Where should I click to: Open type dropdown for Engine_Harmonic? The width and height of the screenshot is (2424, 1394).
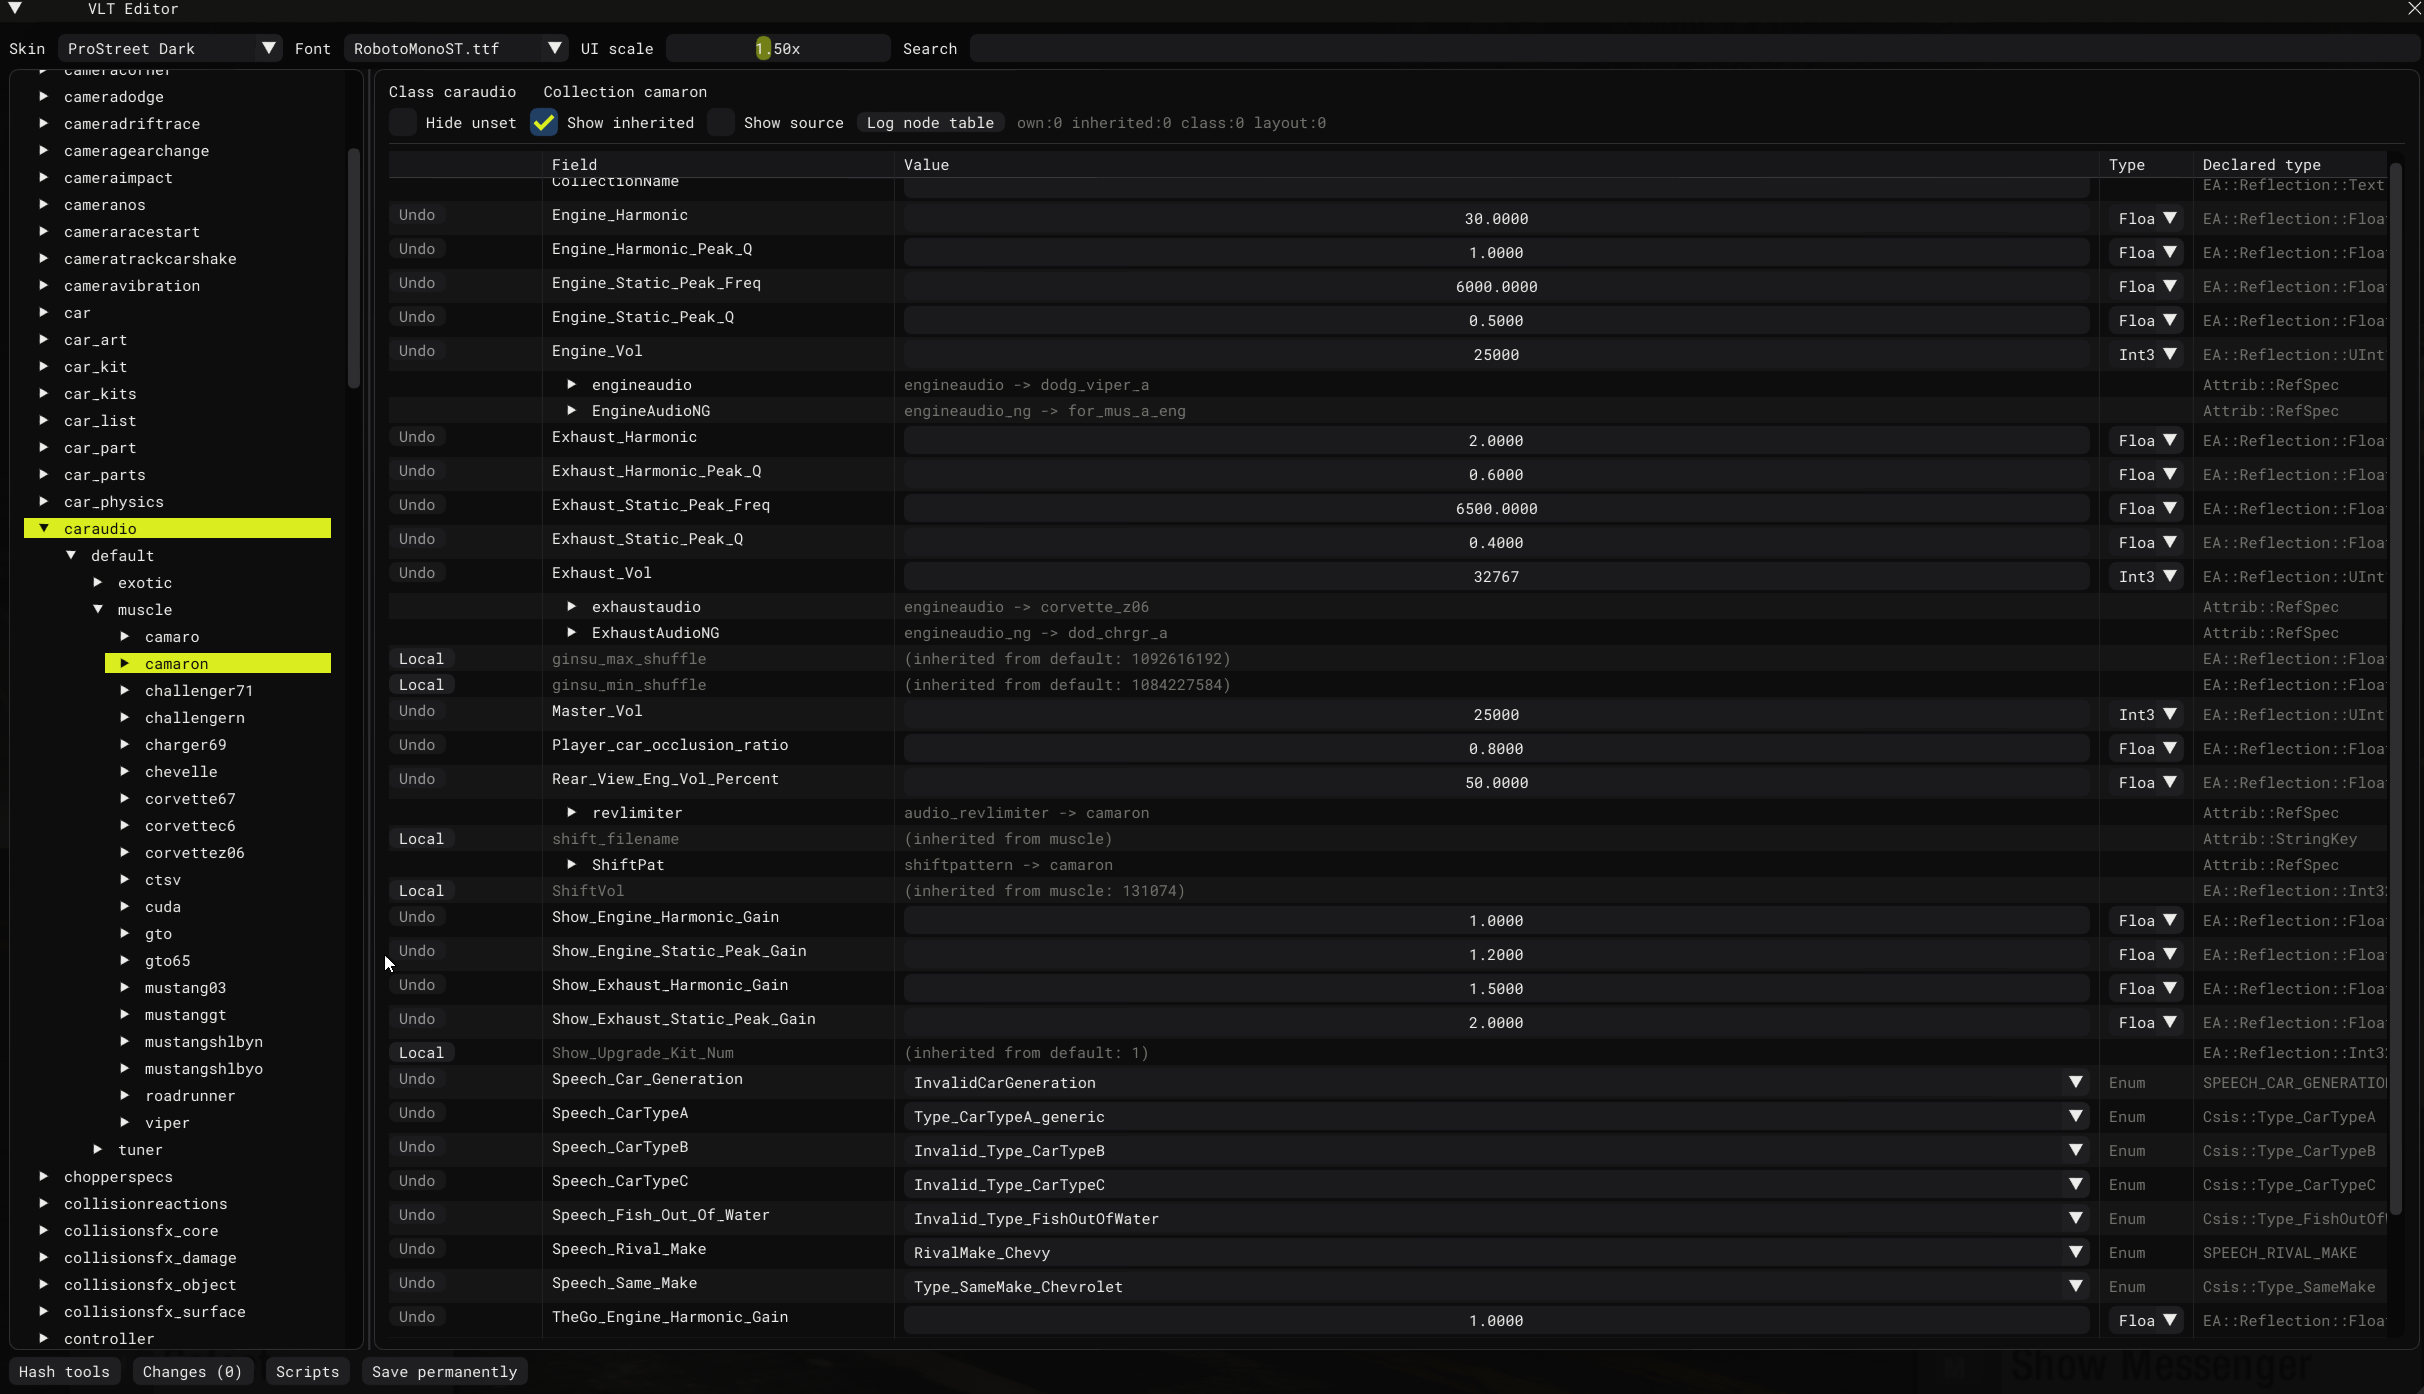[x=2147, y=219]
